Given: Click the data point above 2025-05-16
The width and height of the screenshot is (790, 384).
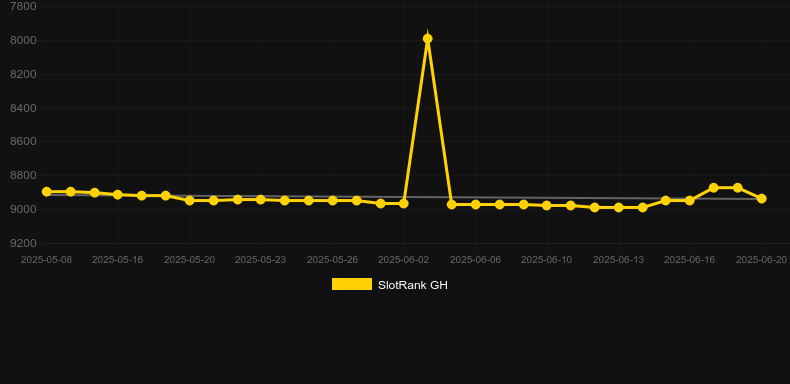Looking at the screenshot, I should point(118,195).
